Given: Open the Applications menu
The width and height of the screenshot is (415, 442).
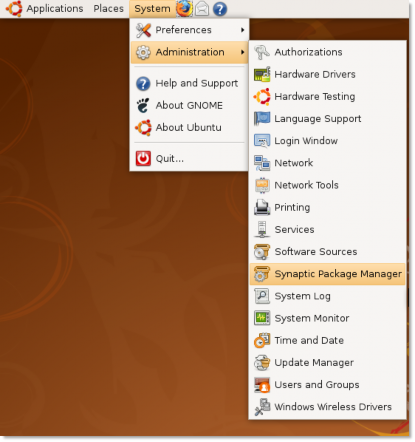Looking at the screenshot, I should [55, 9].
